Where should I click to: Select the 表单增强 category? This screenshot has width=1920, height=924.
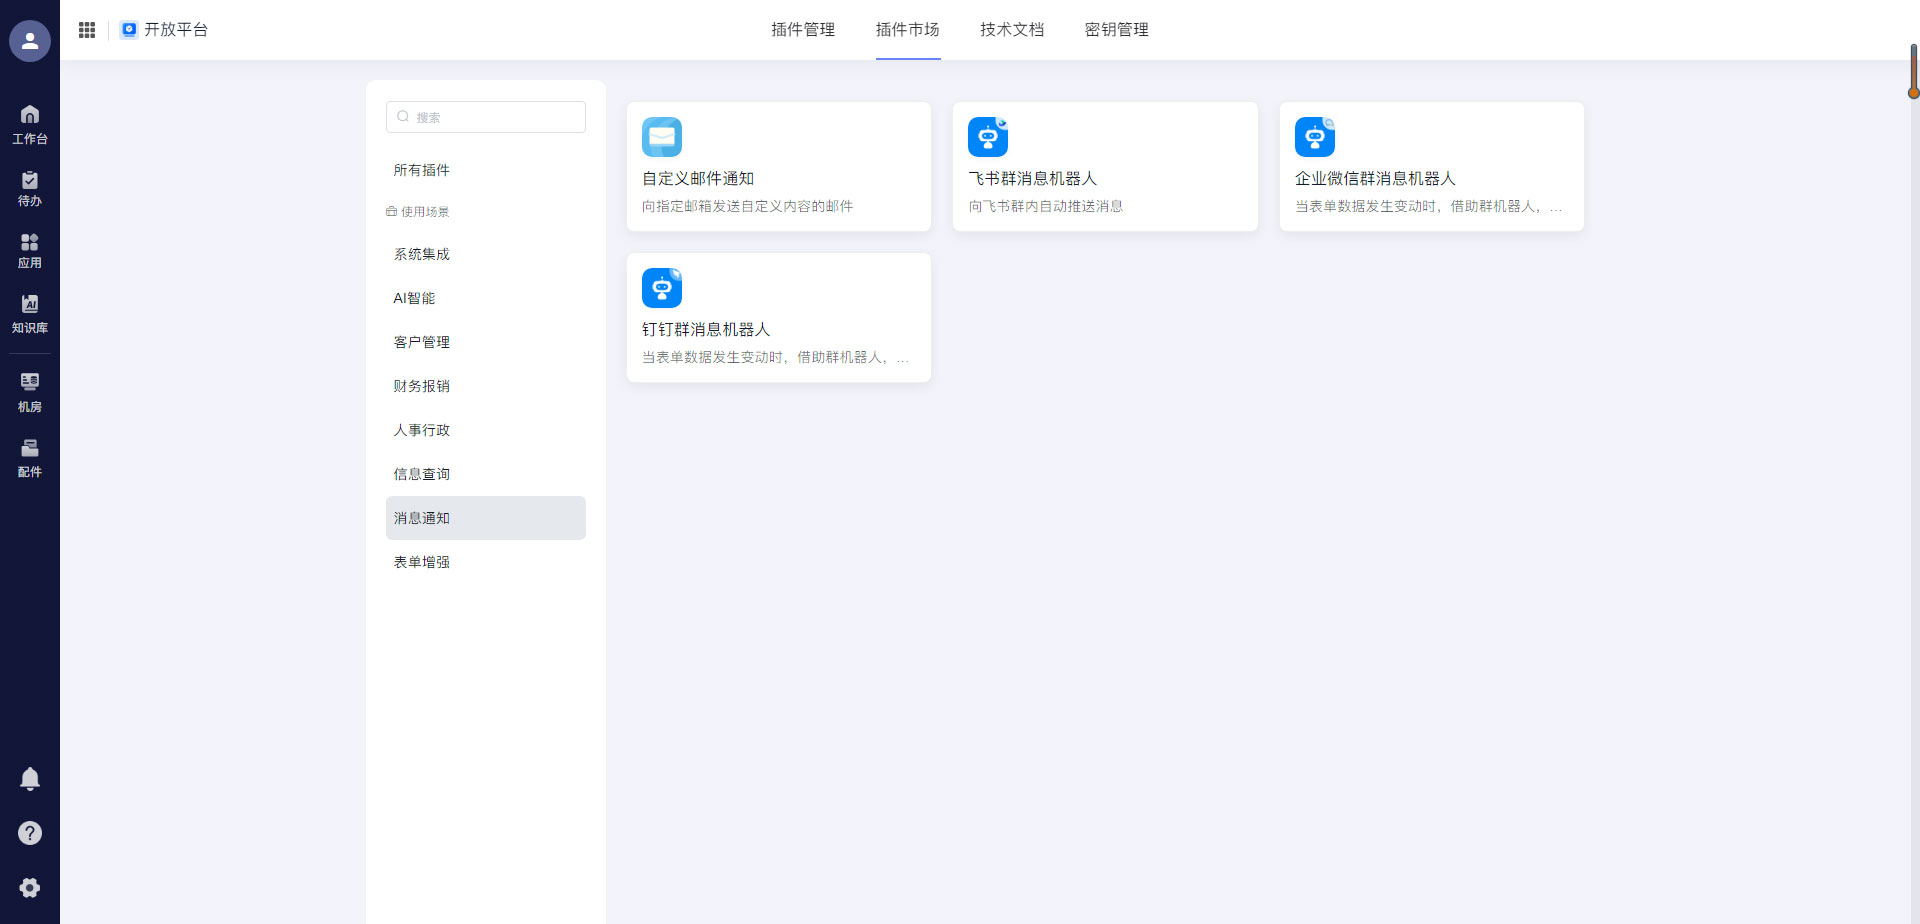click(422, 562)
